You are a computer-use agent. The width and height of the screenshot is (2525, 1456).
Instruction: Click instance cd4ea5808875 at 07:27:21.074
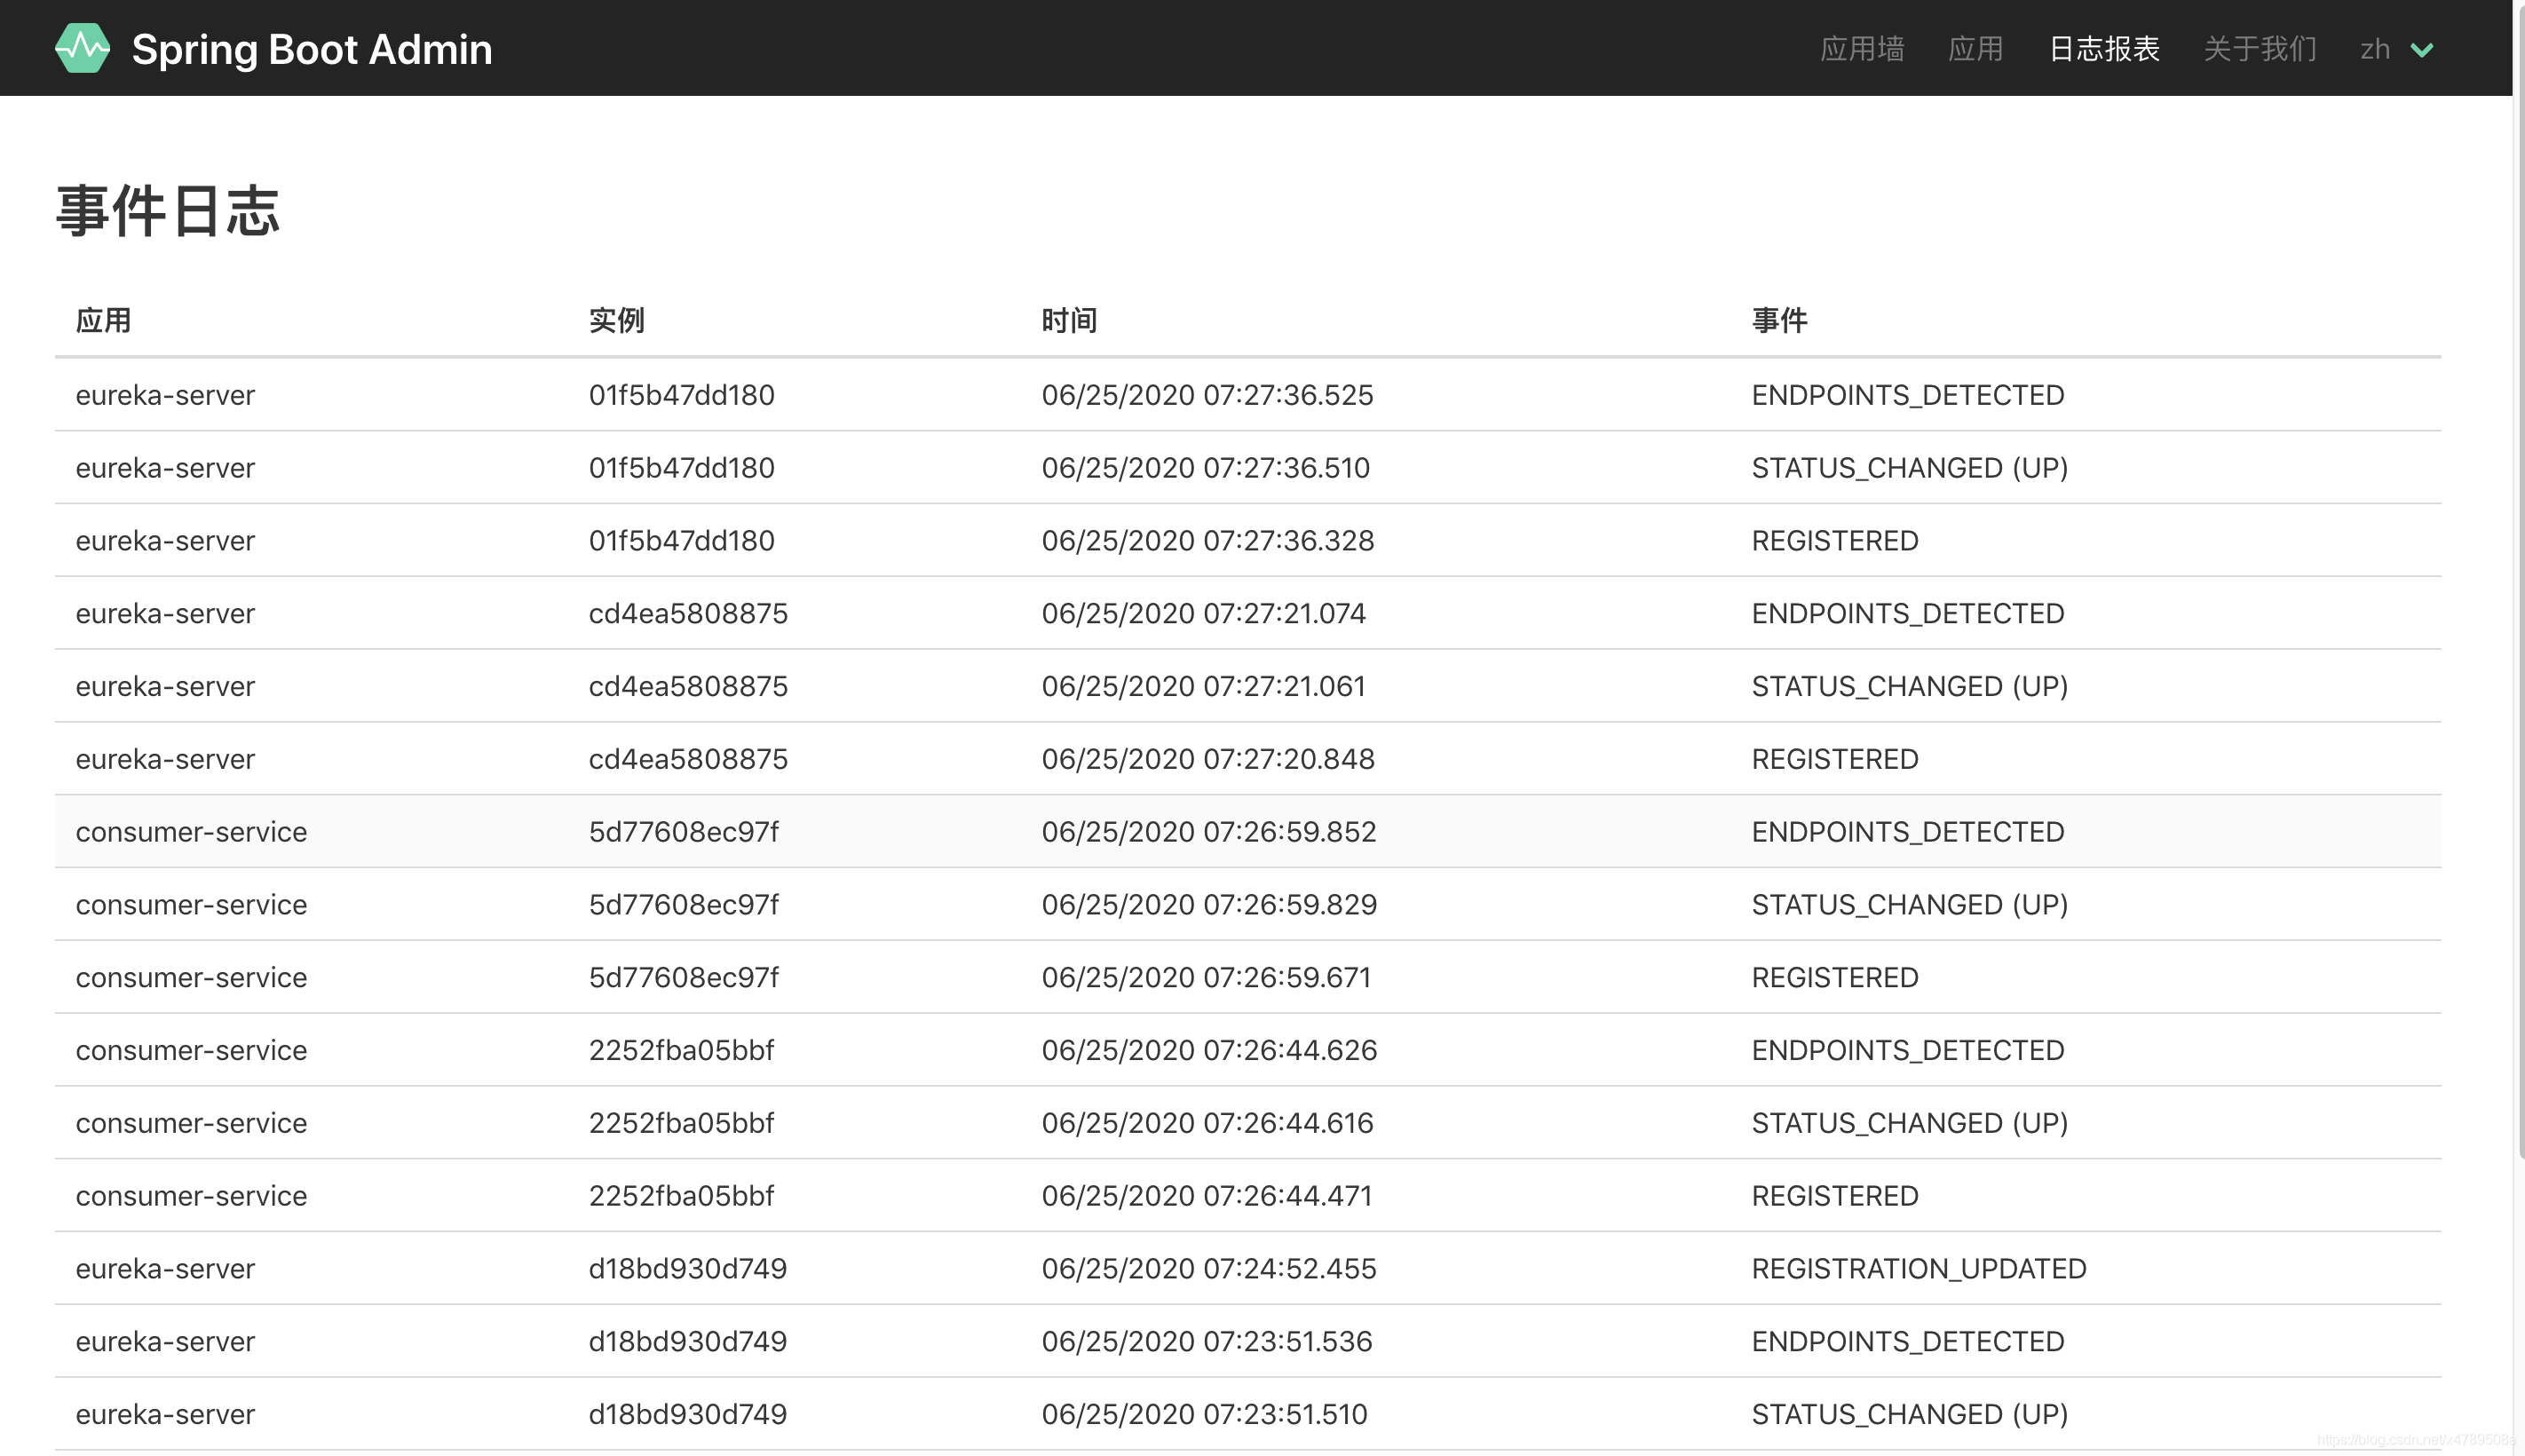pyautogui.click(x=688, y=614)
